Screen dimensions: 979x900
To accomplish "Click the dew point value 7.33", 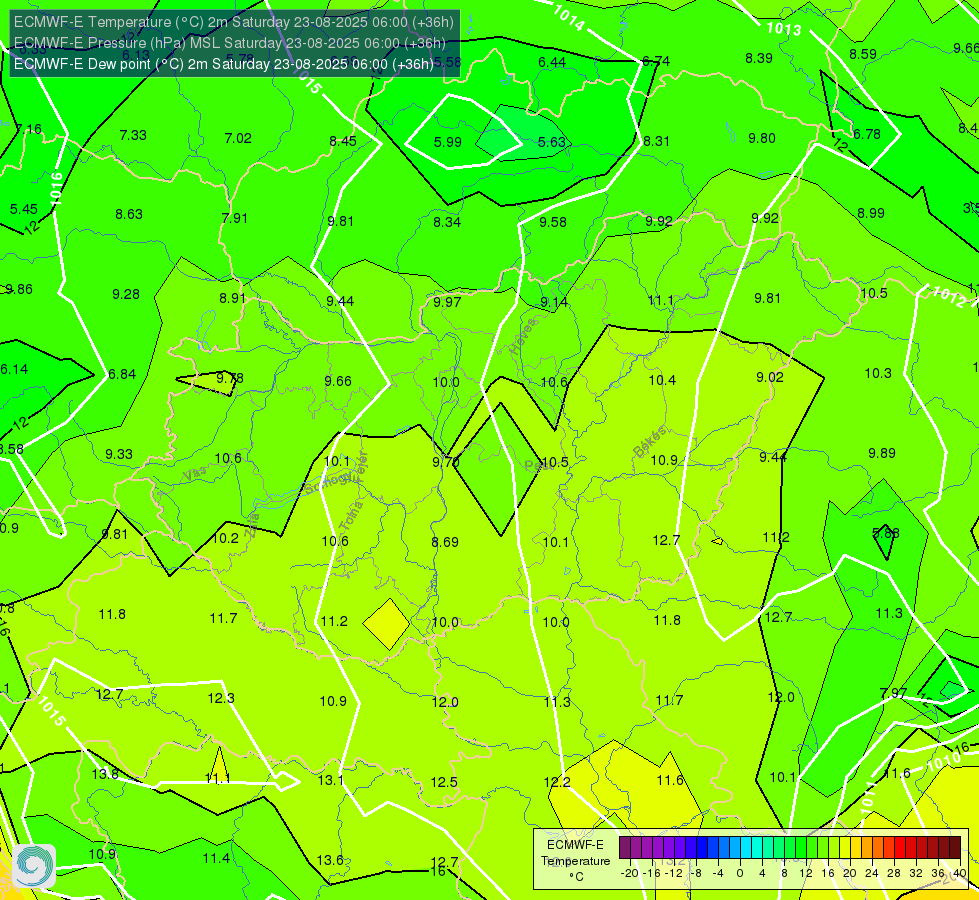I will [x=133, y=135].
